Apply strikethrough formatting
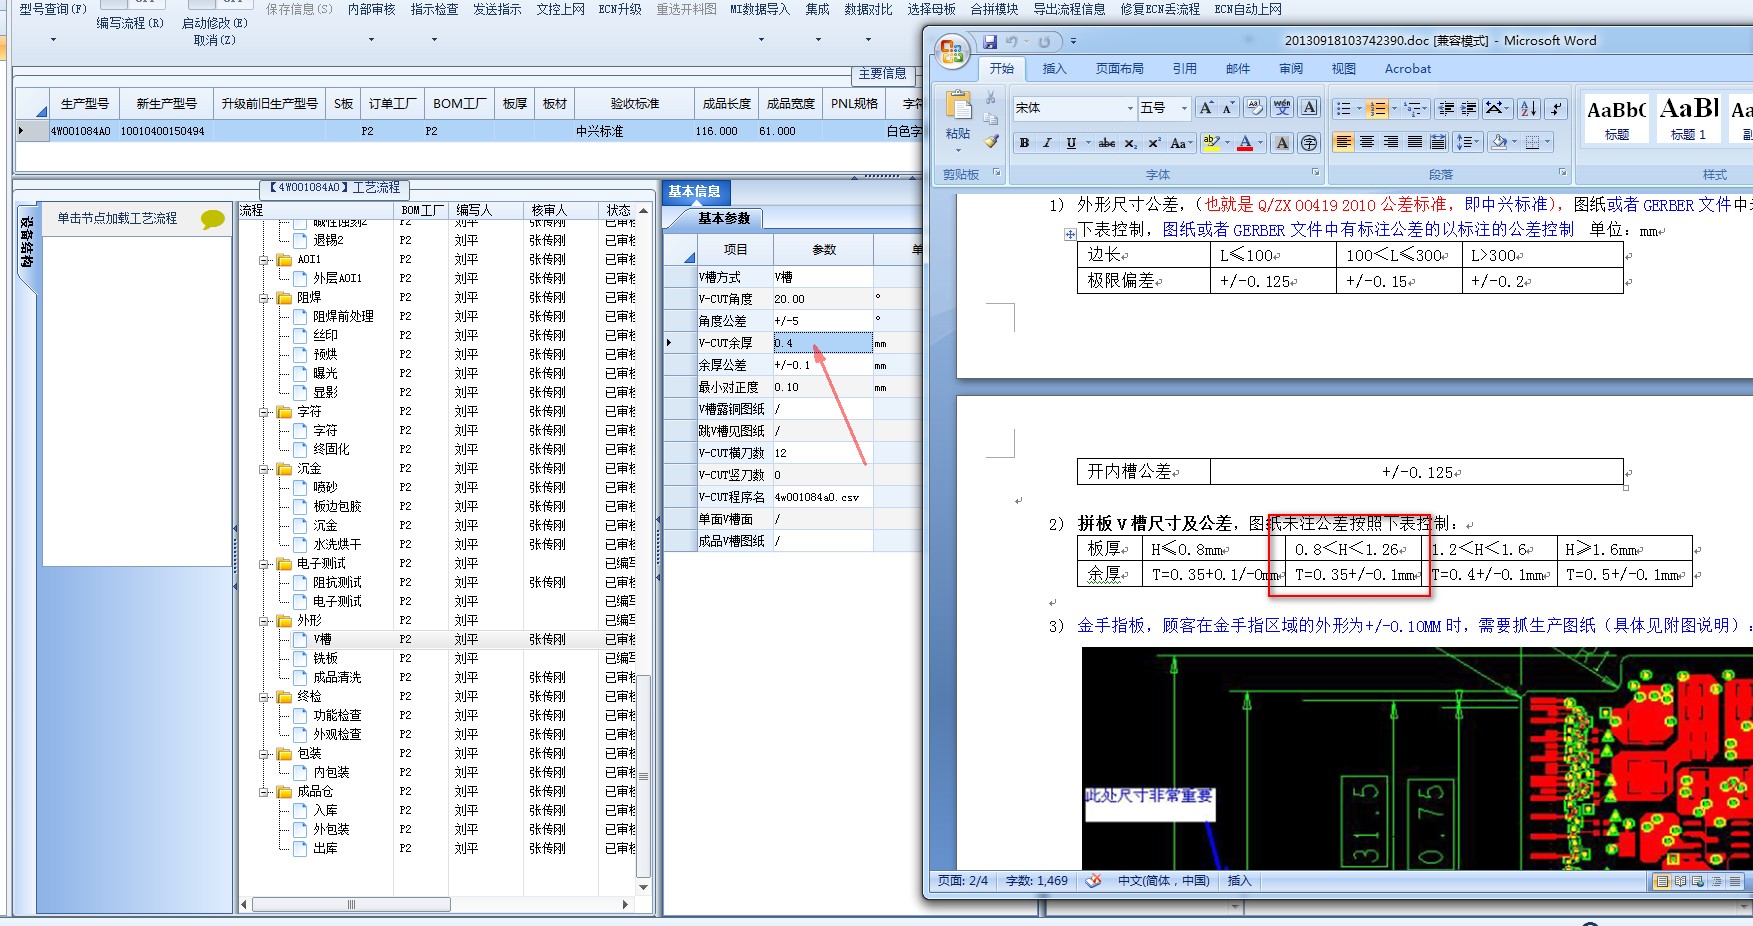Screen dimensions: 1753x926 (1107, 143)
